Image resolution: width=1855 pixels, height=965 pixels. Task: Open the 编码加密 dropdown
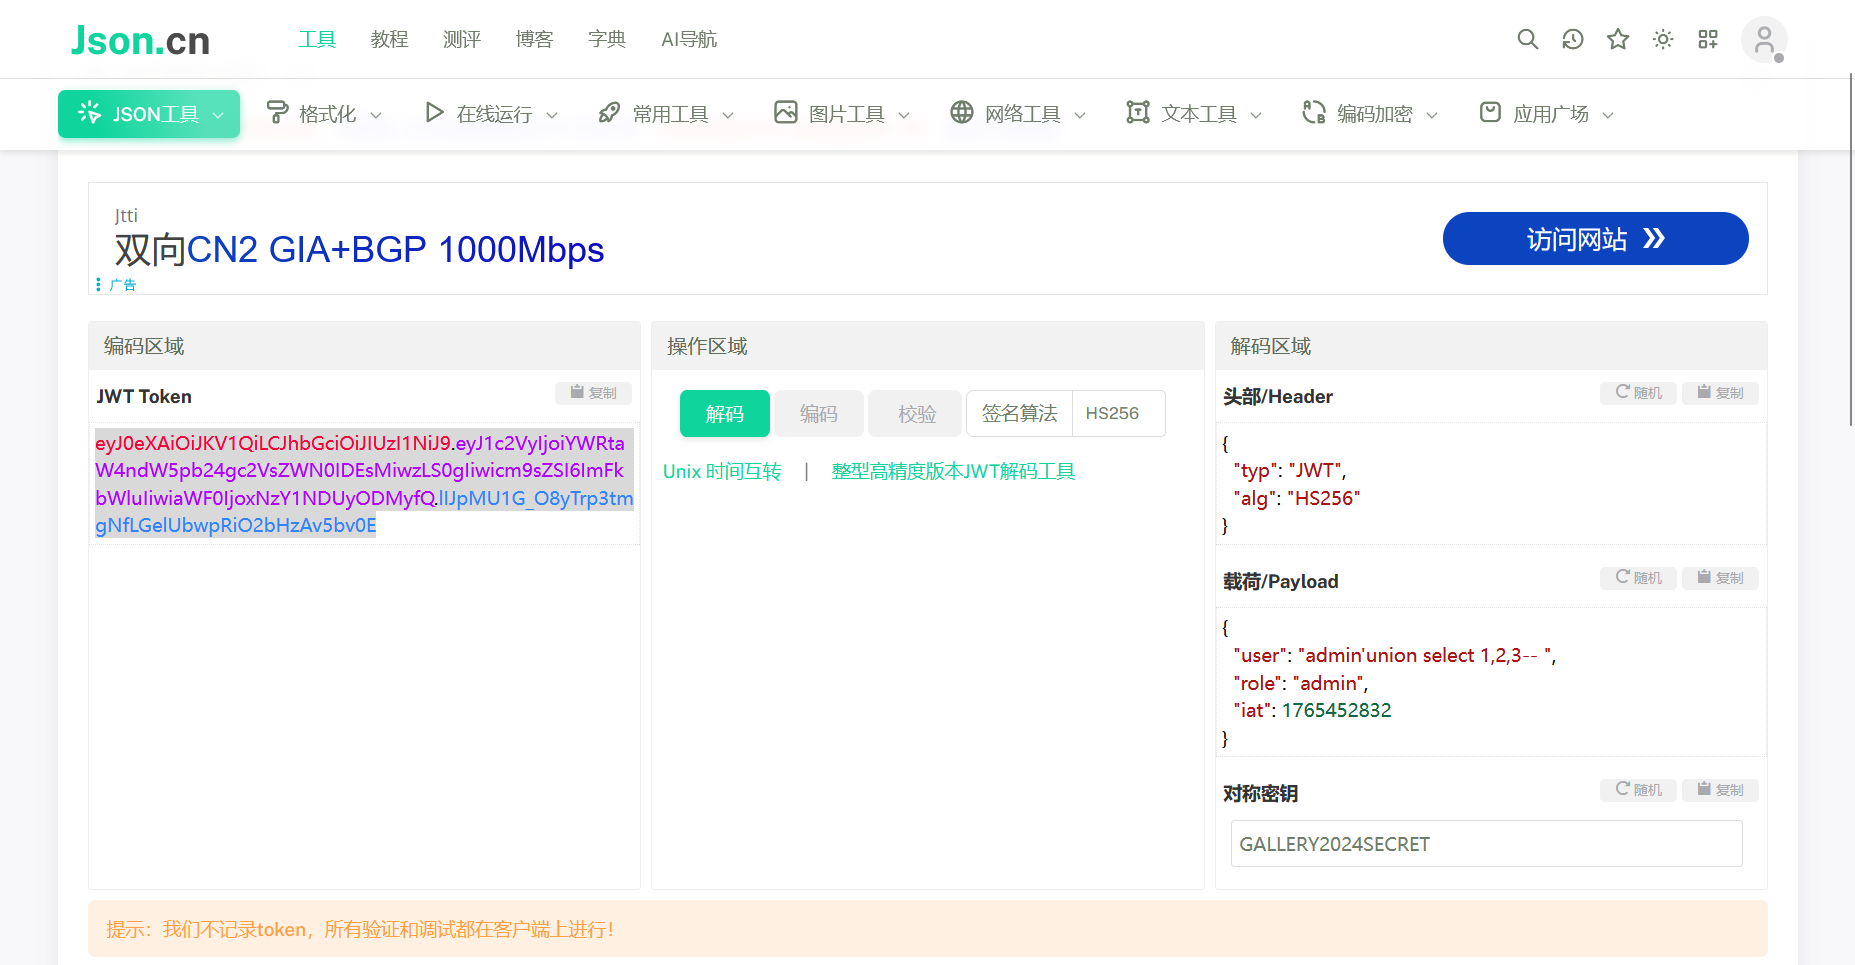[x=1372, y=114]
